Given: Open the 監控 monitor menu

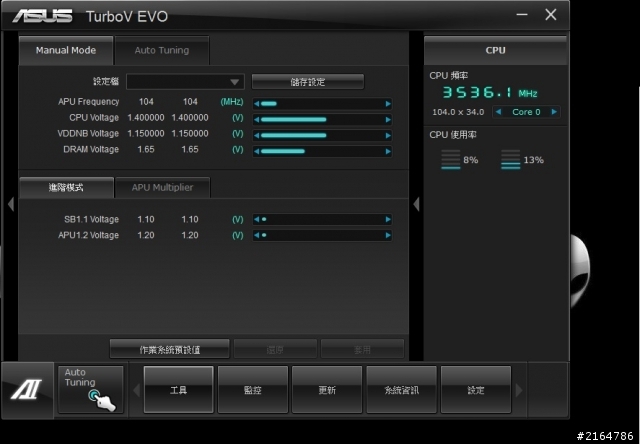Looking at the screenshot, I should 253,390.
